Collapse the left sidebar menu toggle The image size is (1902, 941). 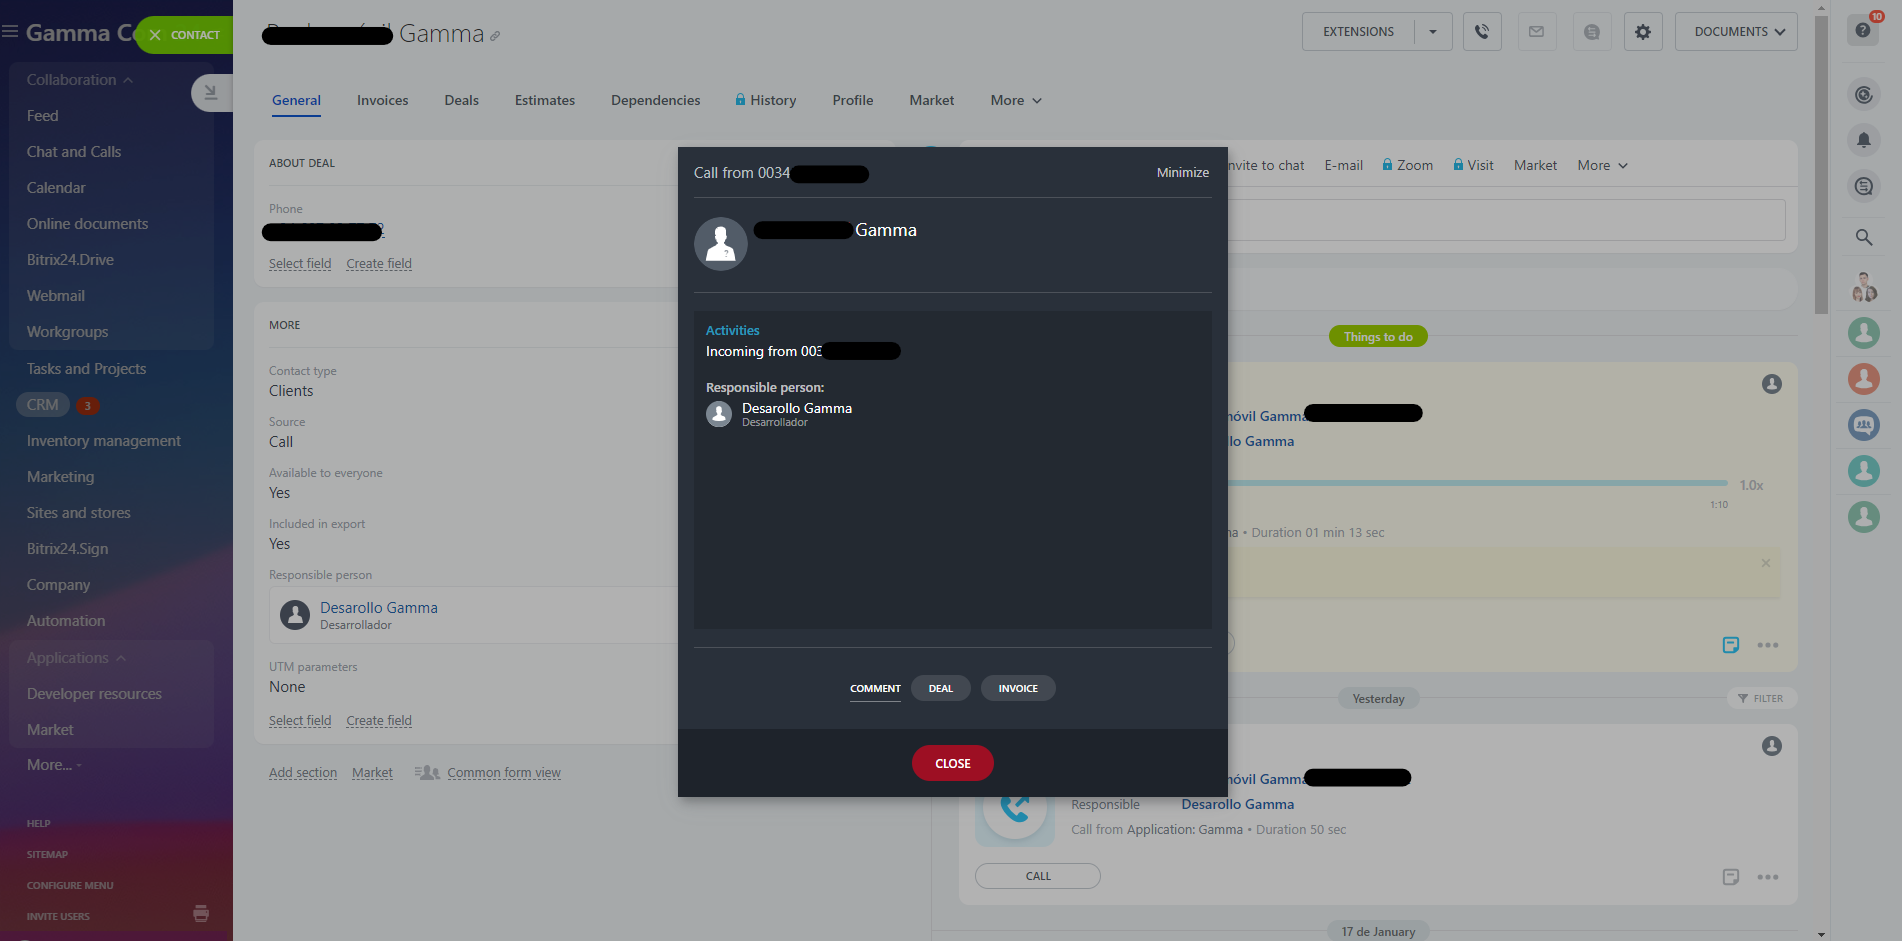tap(210, 93)
